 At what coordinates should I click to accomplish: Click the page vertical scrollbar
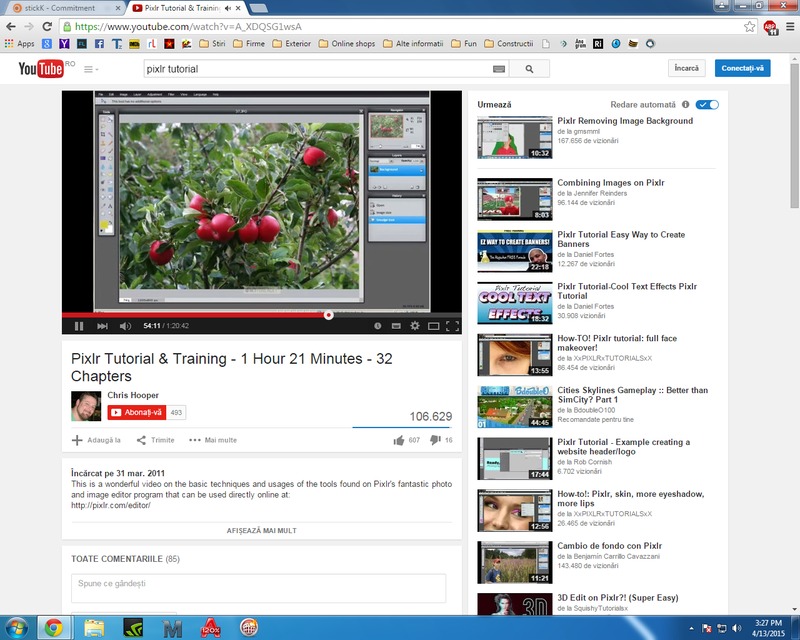point(794,136)
